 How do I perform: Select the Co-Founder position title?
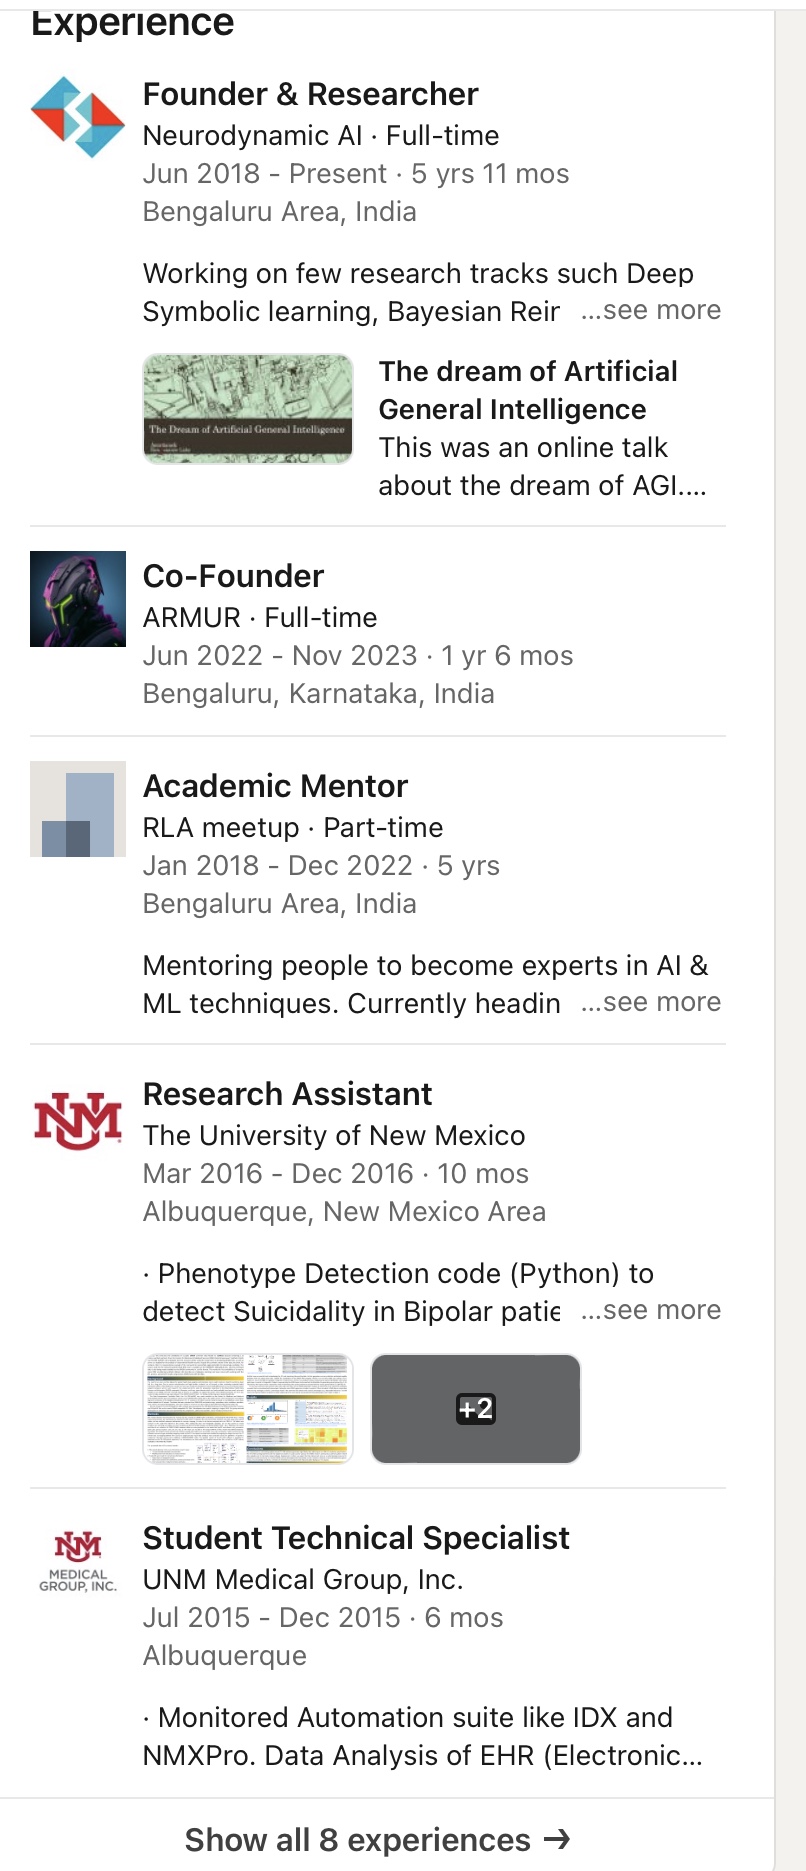[233, 576]
